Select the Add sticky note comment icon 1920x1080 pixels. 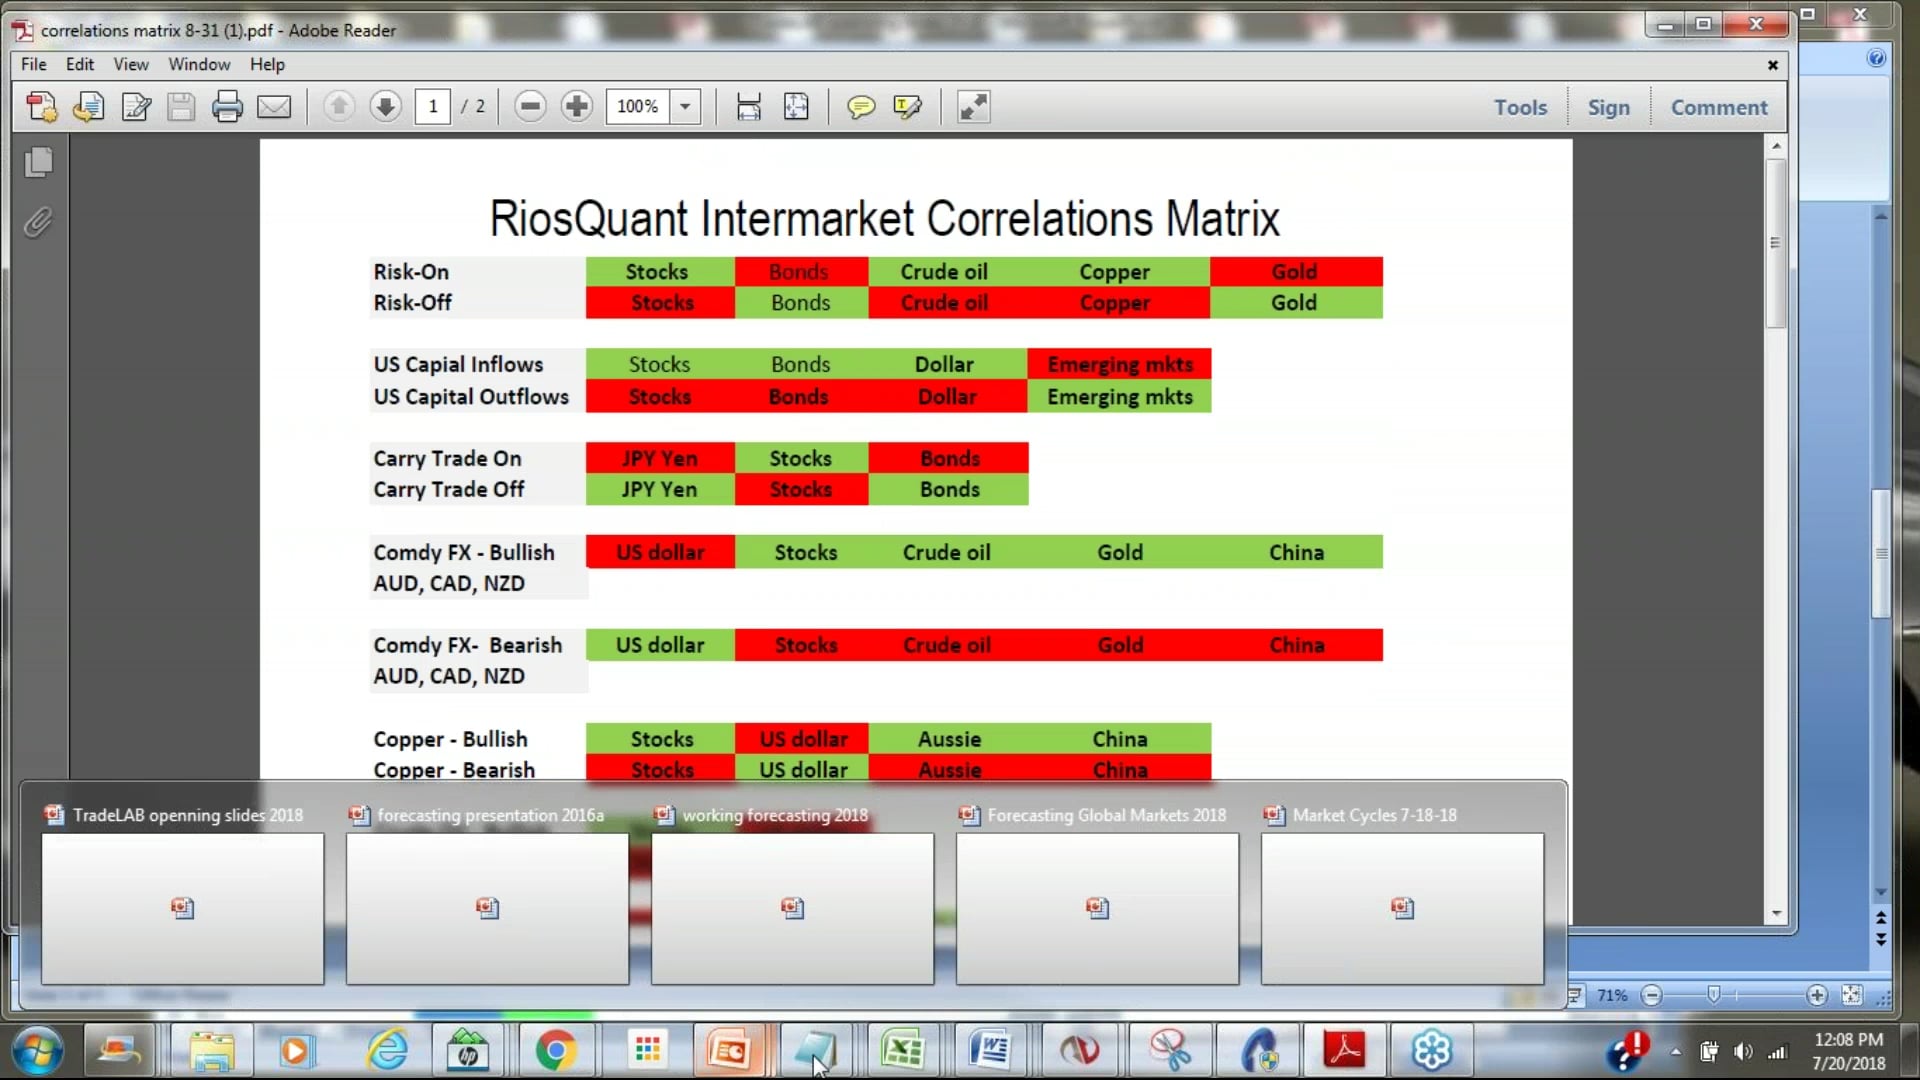(x=862, y=106)
